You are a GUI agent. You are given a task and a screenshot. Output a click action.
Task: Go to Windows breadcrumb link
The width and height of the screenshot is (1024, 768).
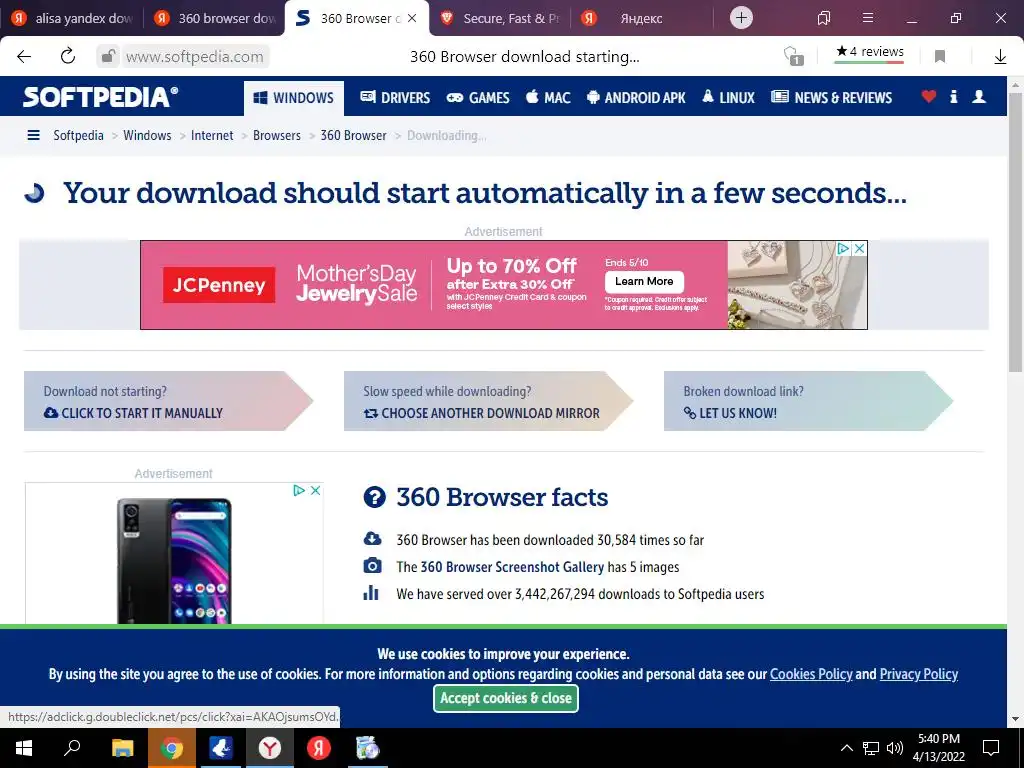coord(147,135)
